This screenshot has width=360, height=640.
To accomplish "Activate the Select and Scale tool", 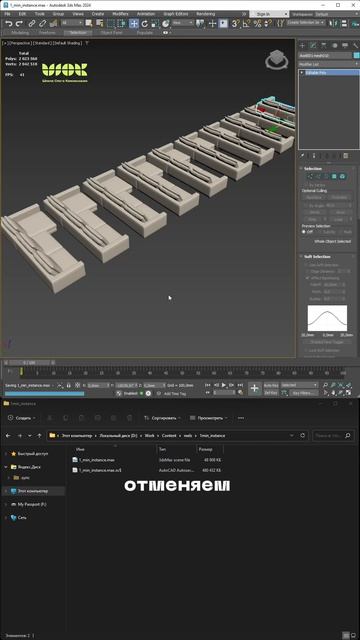I will (155, 24).
